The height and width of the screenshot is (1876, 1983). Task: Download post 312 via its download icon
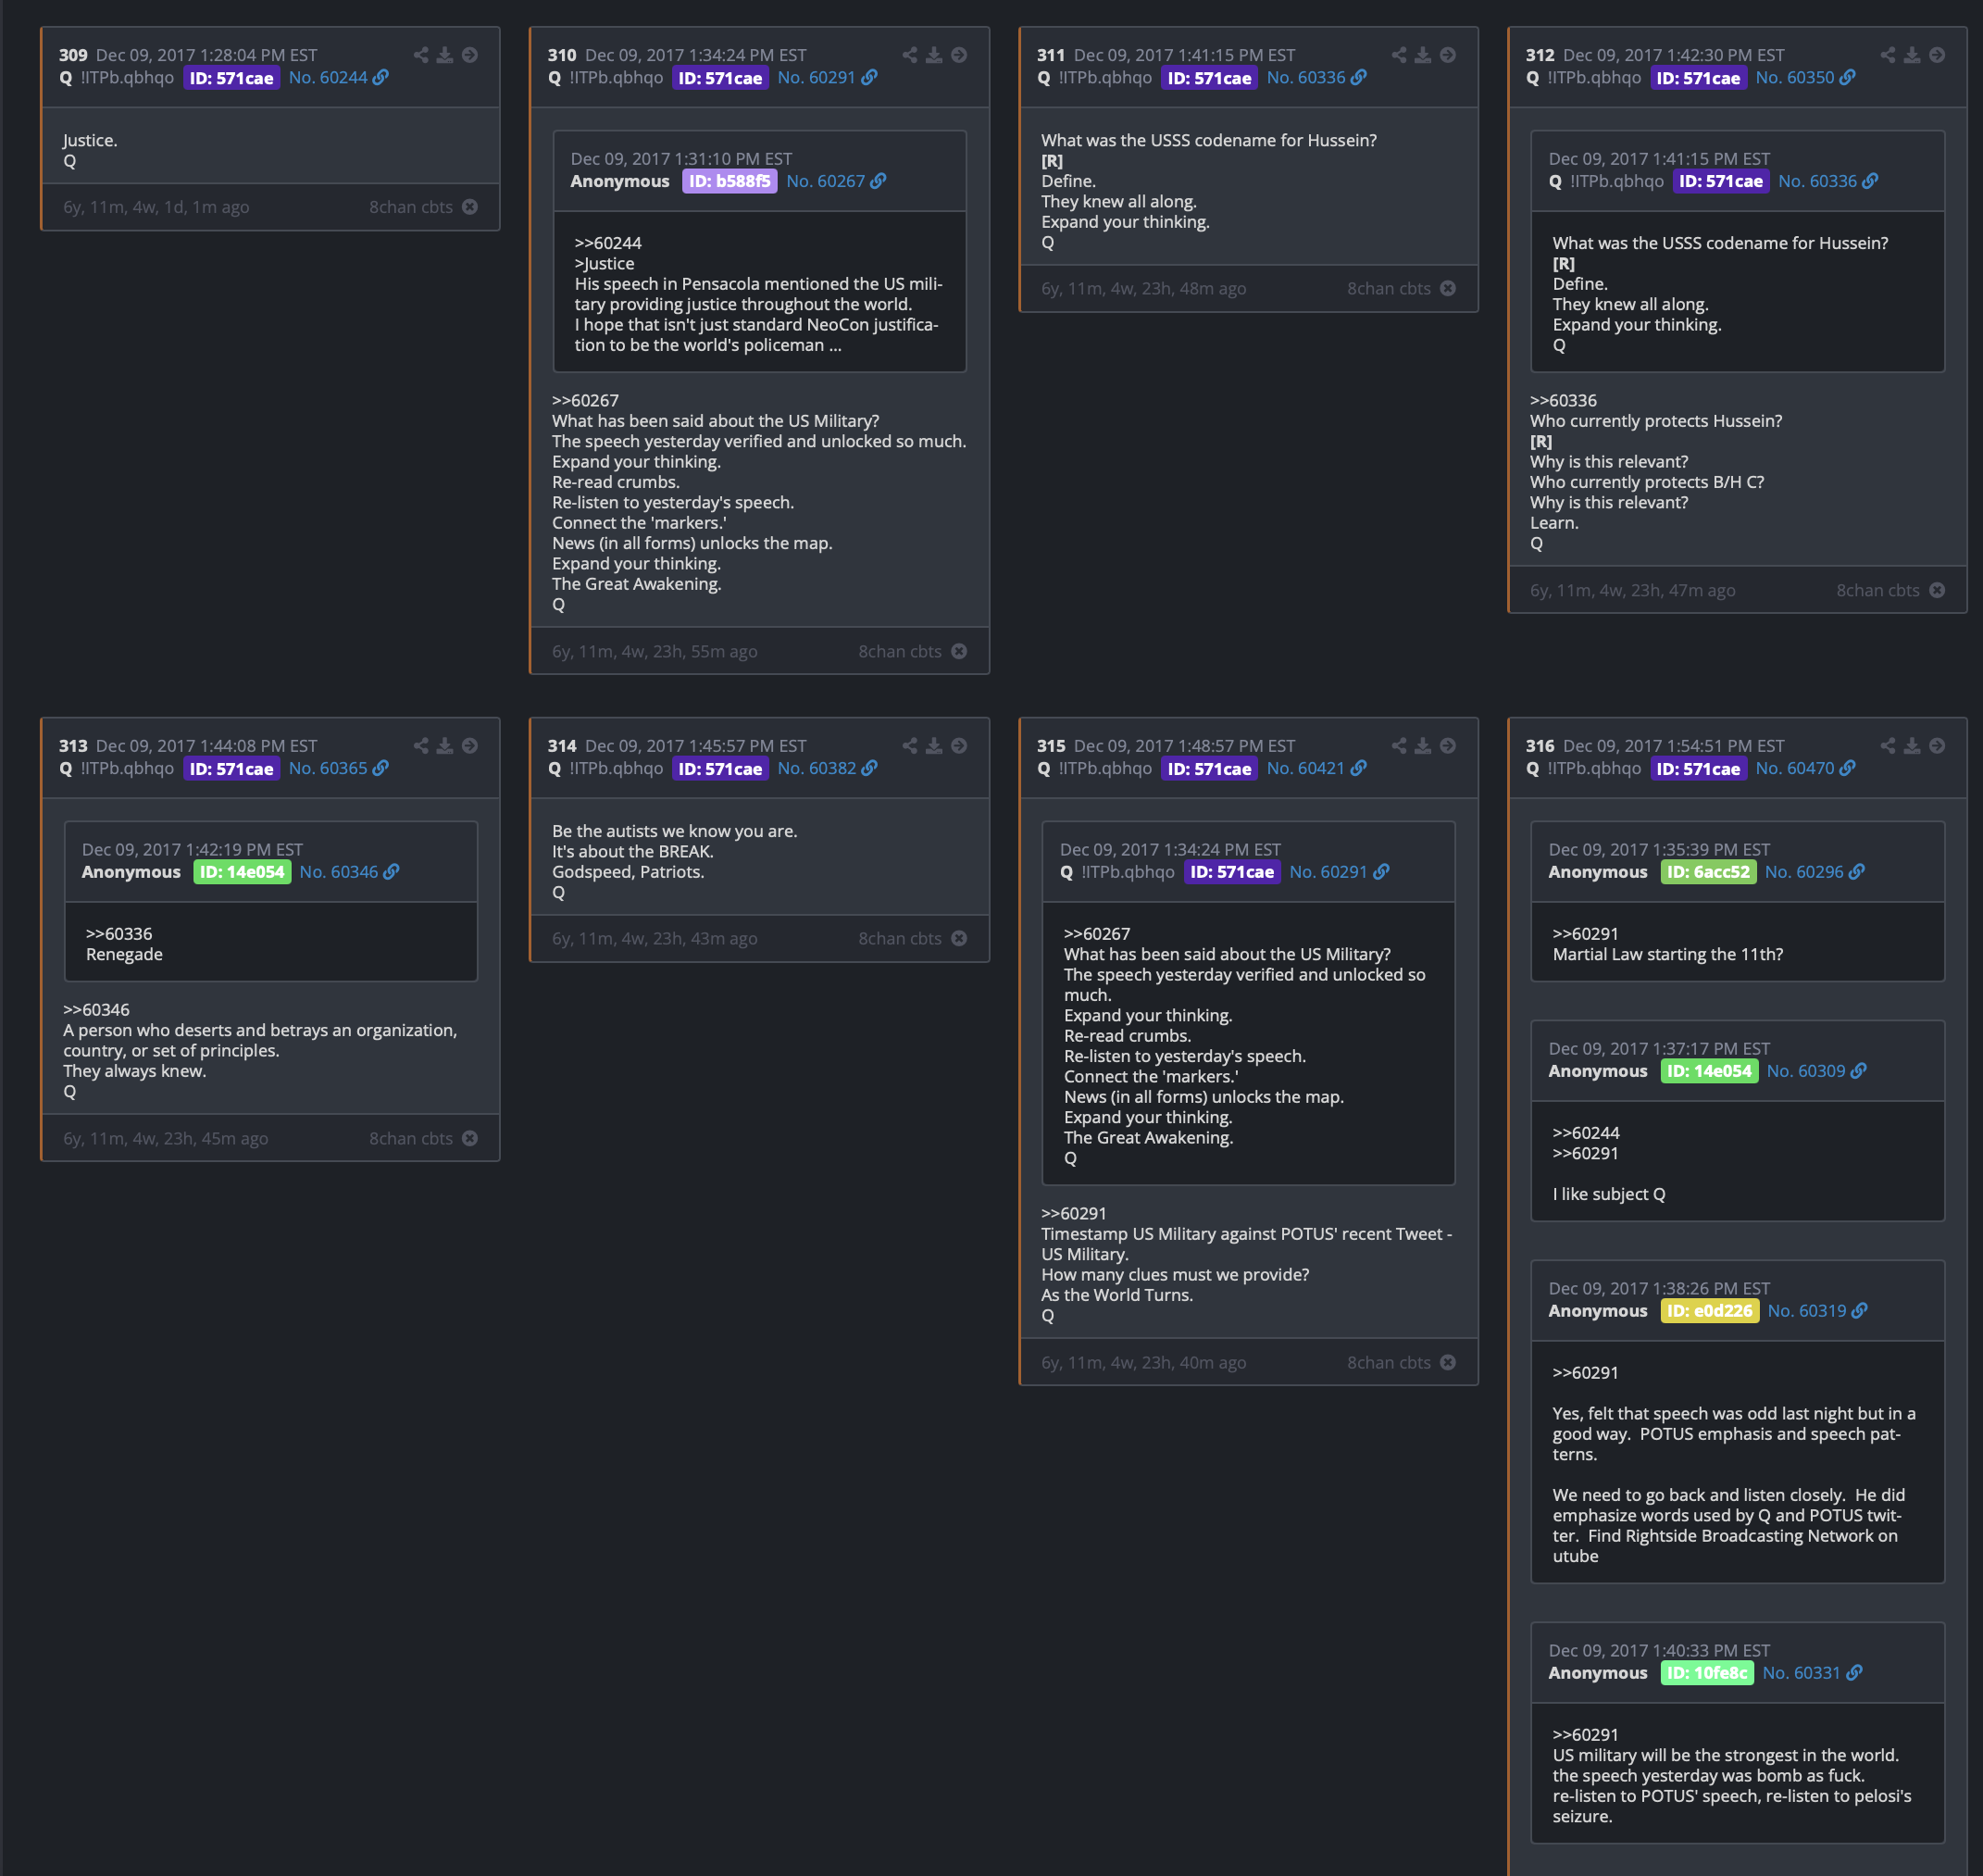click(x=1912, y=55)
